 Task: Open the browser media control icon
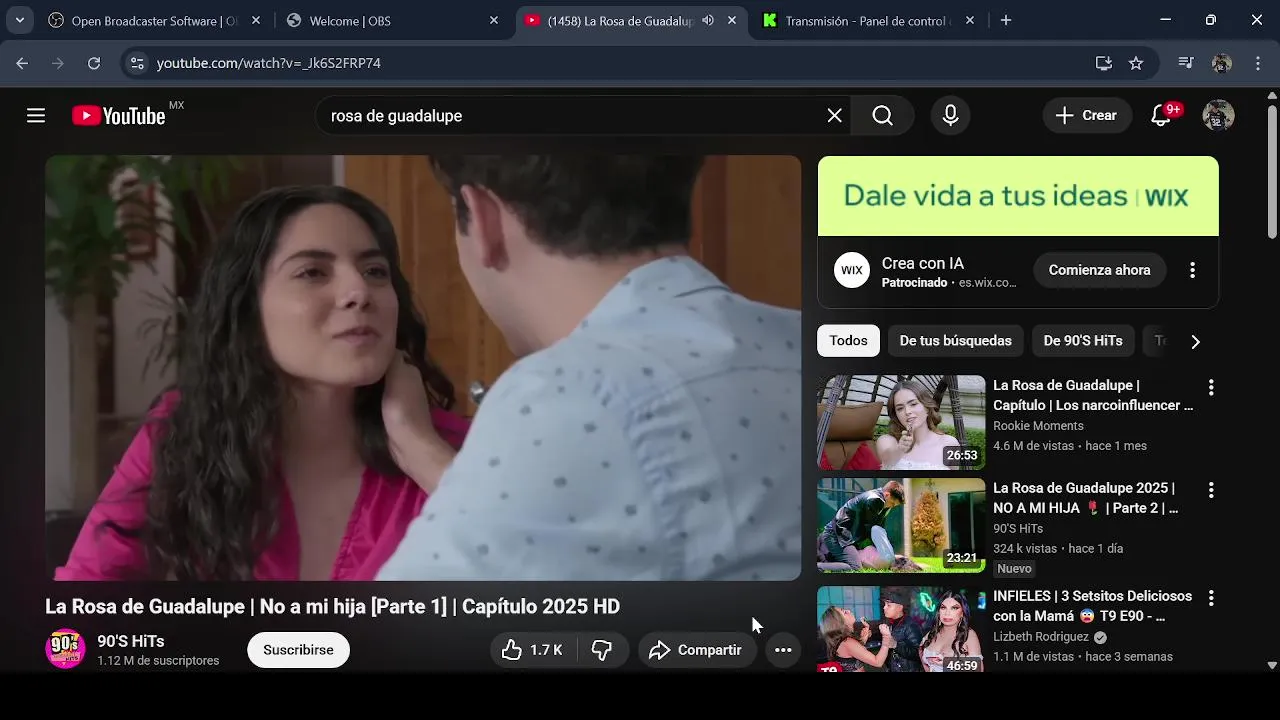point(1186,63)
